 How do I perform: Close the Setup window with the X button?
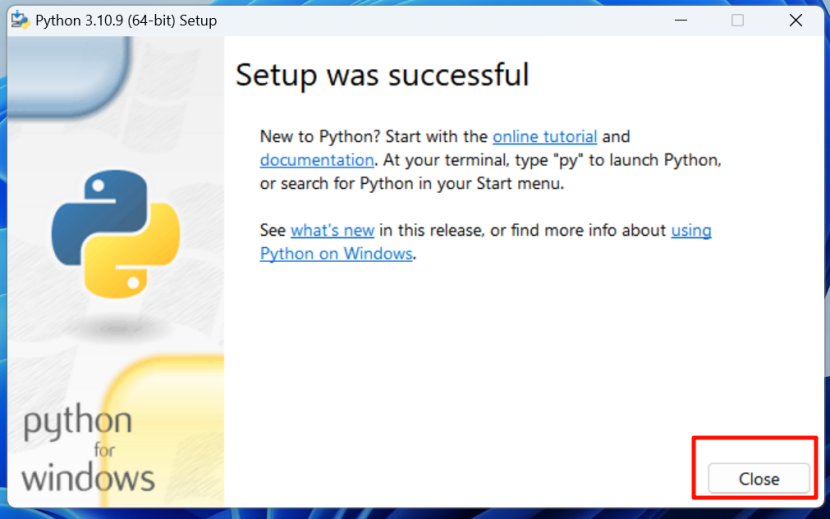pyautogui.click(x=796, y=20)
